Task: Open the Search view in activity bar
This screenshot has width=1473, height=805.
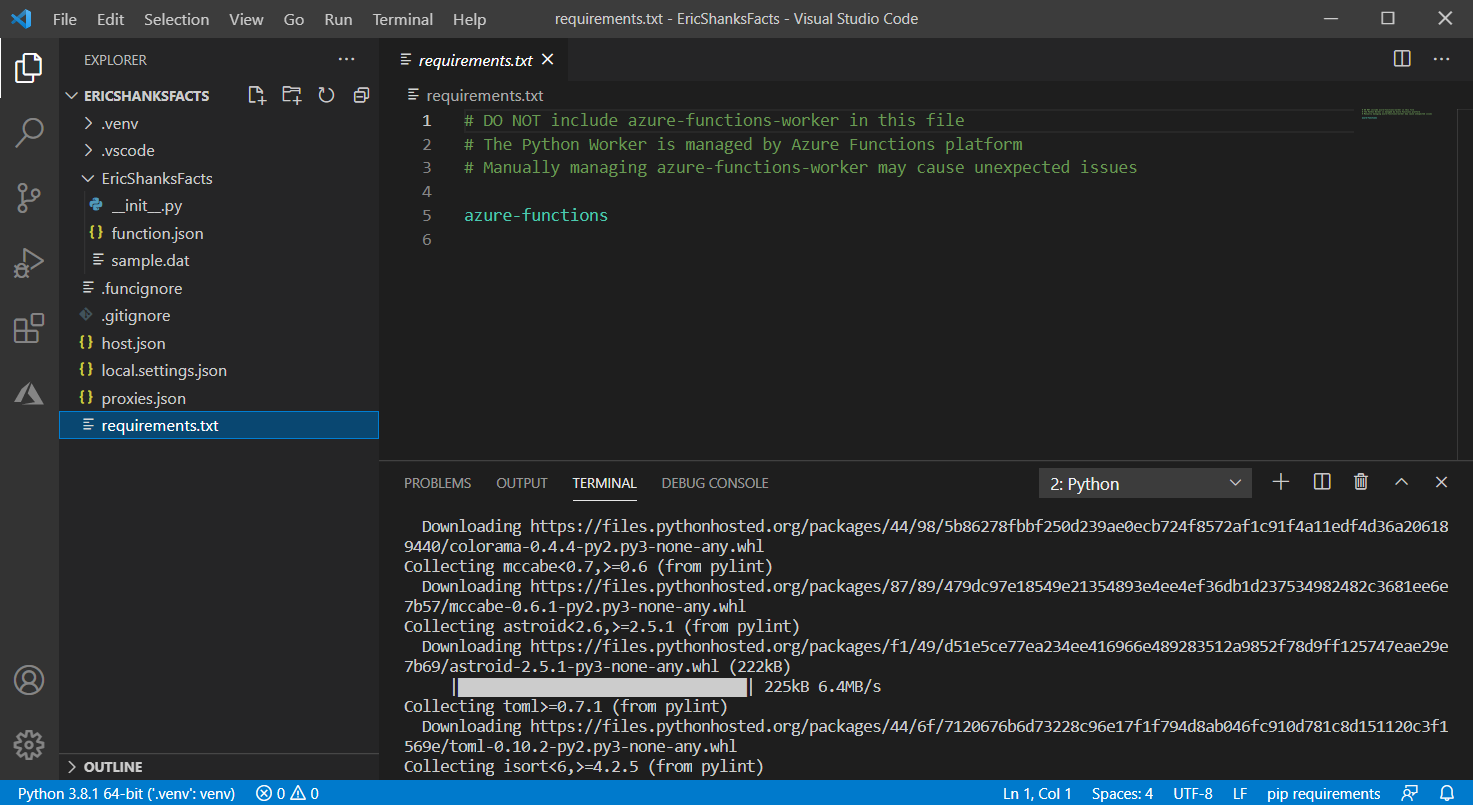Action: [x=29, y=133]
